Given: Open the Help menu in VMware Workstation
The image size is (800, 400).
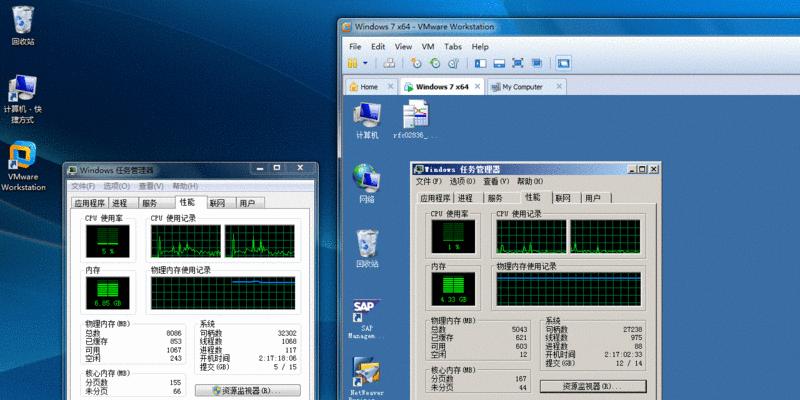Looking at the screenshot, I should tap(480, 46).
